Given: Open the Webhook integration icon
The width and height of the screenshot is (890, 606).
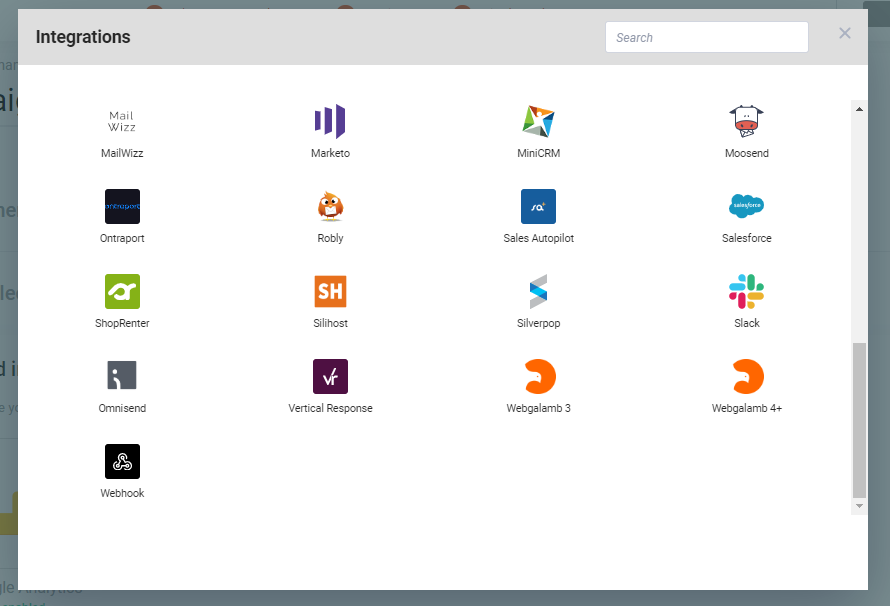Looking at the screenshot, I should 122,462.
